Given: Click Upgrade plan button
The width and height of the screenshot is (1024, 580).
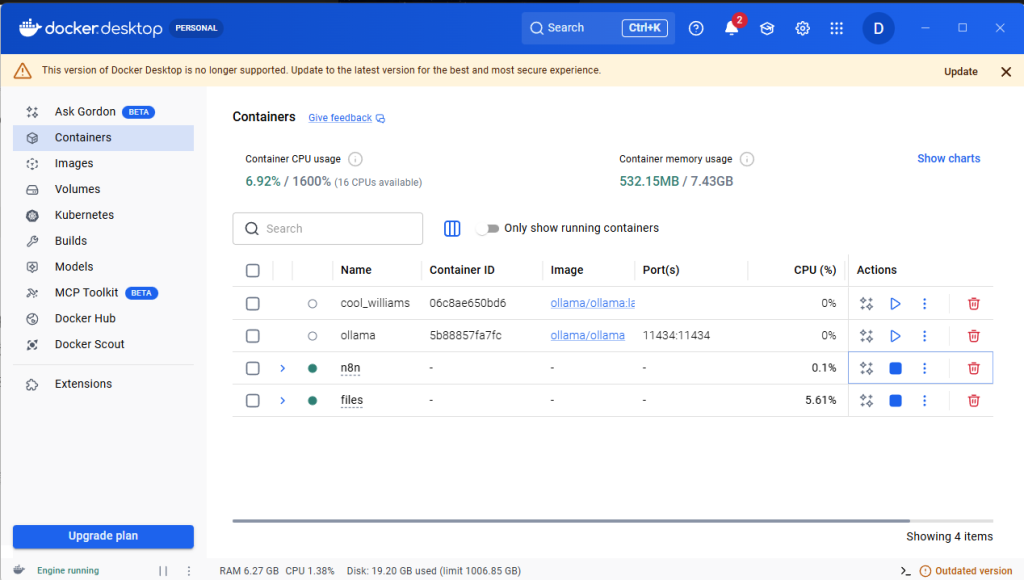Looking at the screenshot, I should (103, 536).
